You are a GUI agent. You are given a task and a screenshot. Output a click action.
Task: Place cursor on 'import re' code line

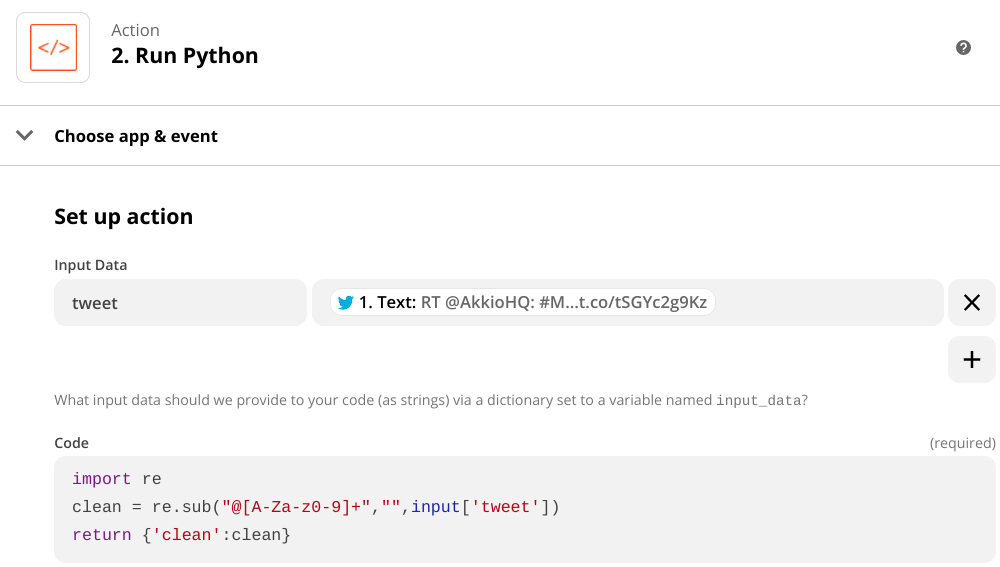click(116, 479)
